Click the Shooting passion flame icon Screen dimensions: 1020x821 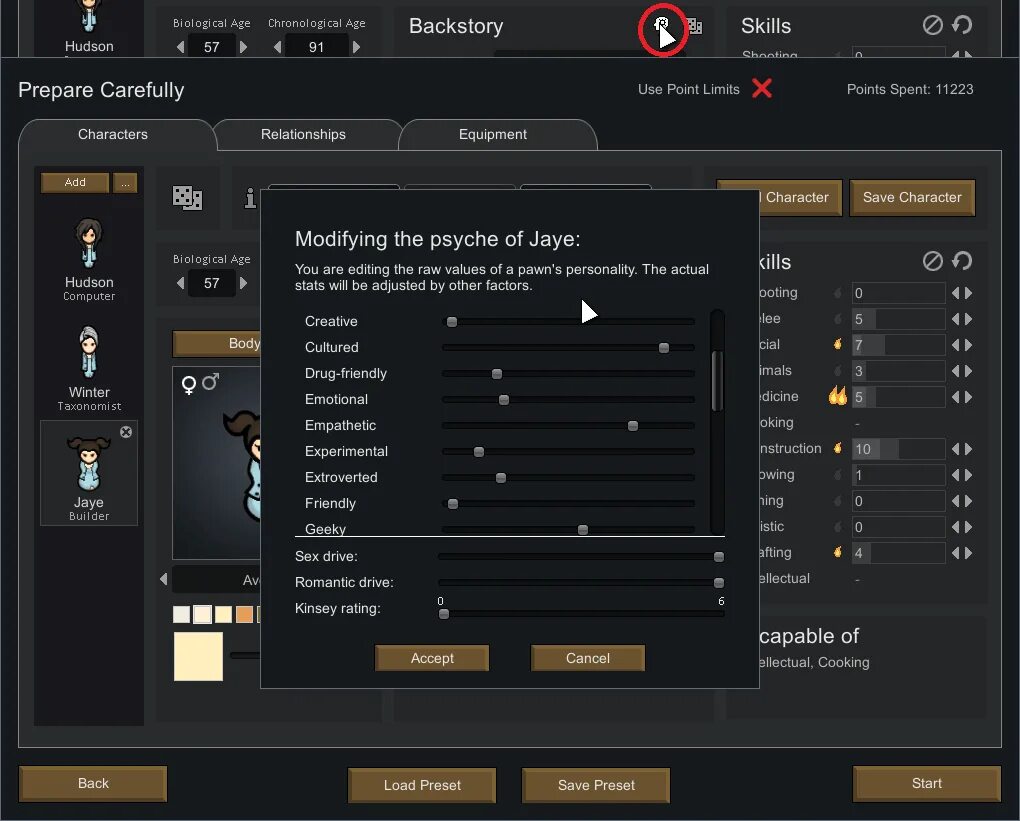click(x=838, y=293)
